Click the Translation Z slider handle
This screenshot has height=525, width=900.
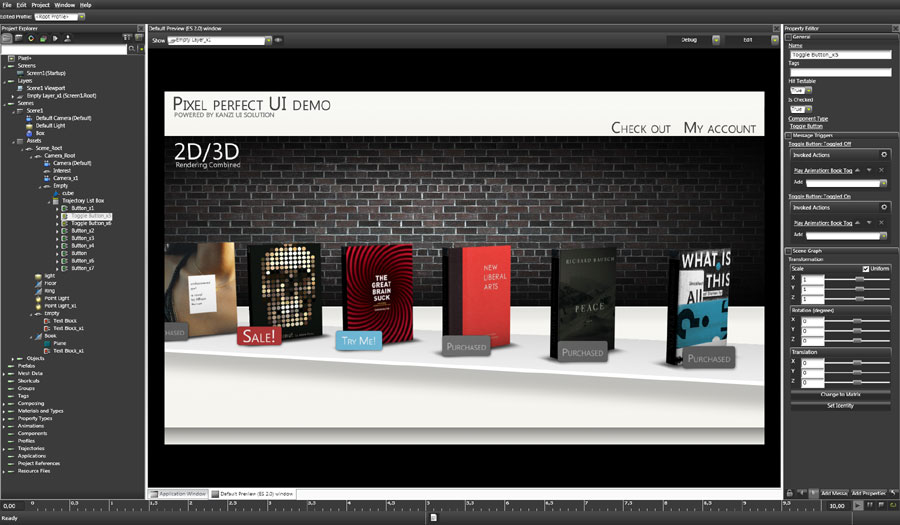pos(857,382)
